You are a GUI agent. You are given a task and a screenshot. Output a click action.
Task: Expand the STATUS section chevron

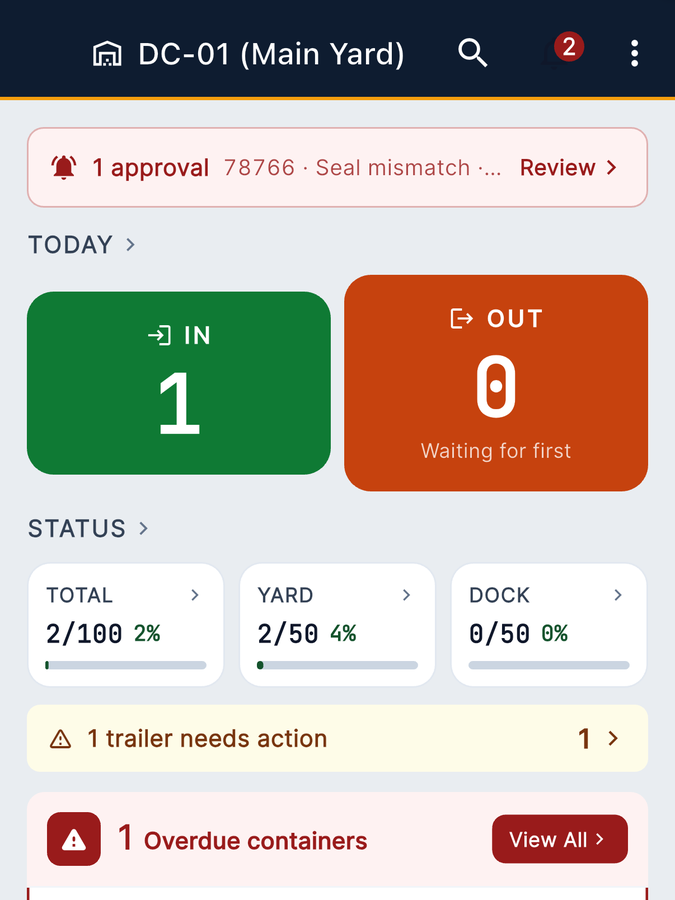(143, 528)
